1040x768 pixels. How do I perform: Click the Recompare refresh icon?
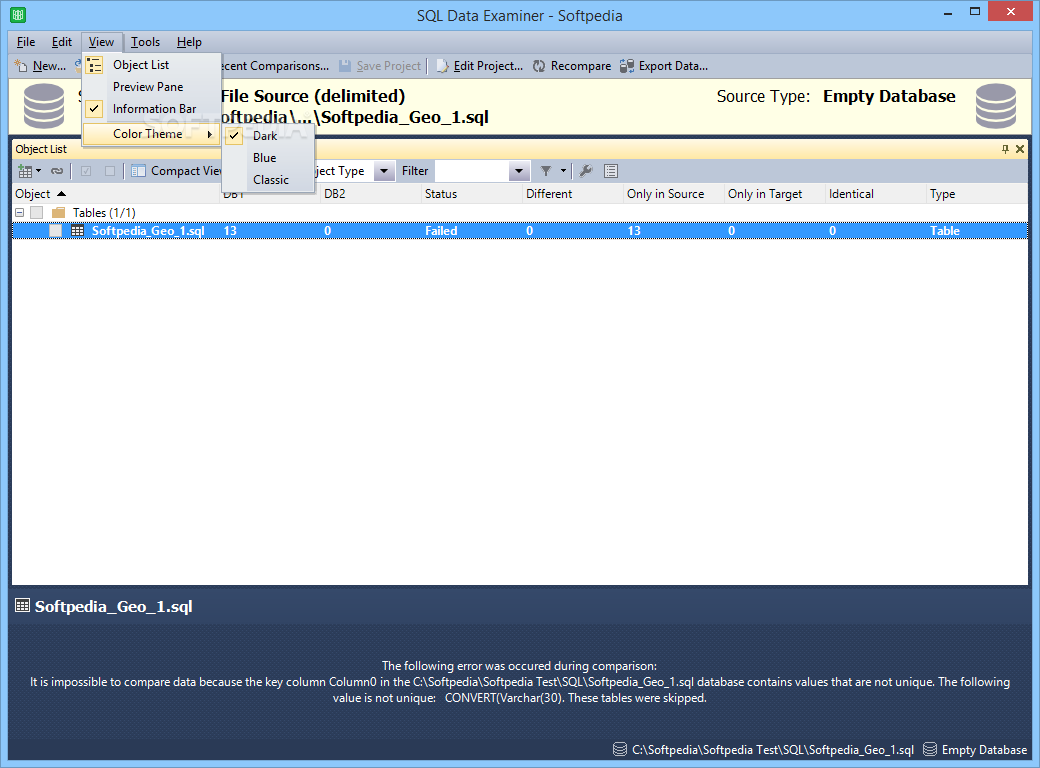point(539,66)
